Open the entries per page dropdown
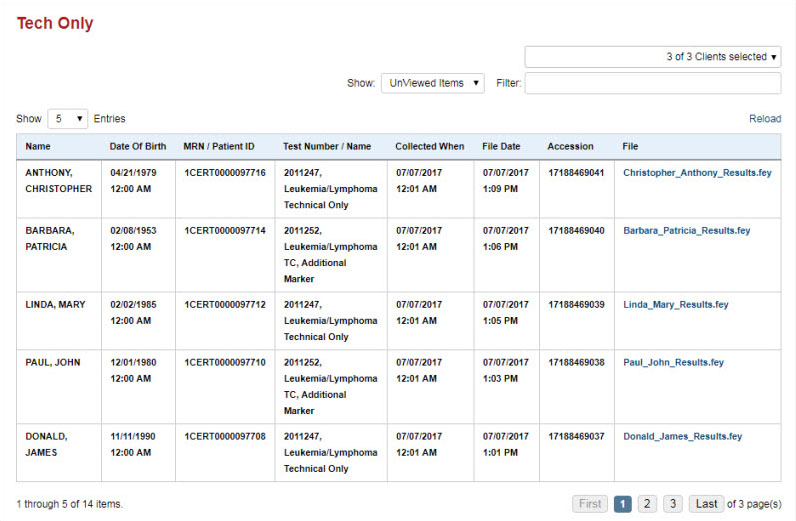796x521 pixels. [66, 119]
